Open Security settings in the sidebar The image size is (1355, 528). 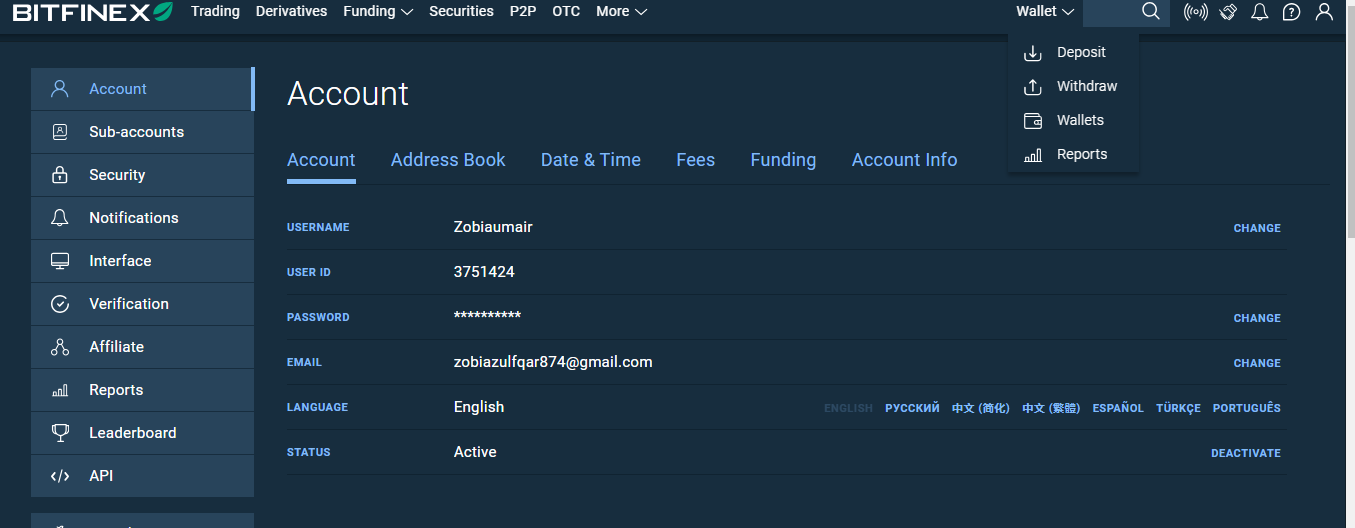[142, 175]
